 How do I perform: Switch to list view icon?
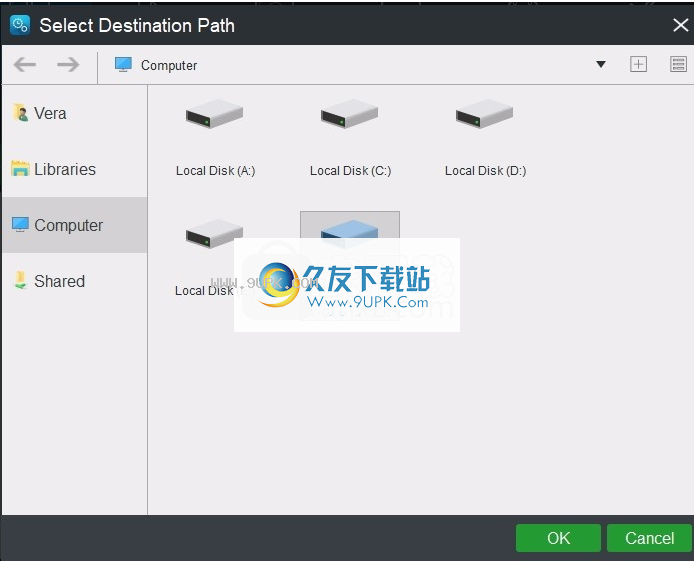click(x=678, y=65)
